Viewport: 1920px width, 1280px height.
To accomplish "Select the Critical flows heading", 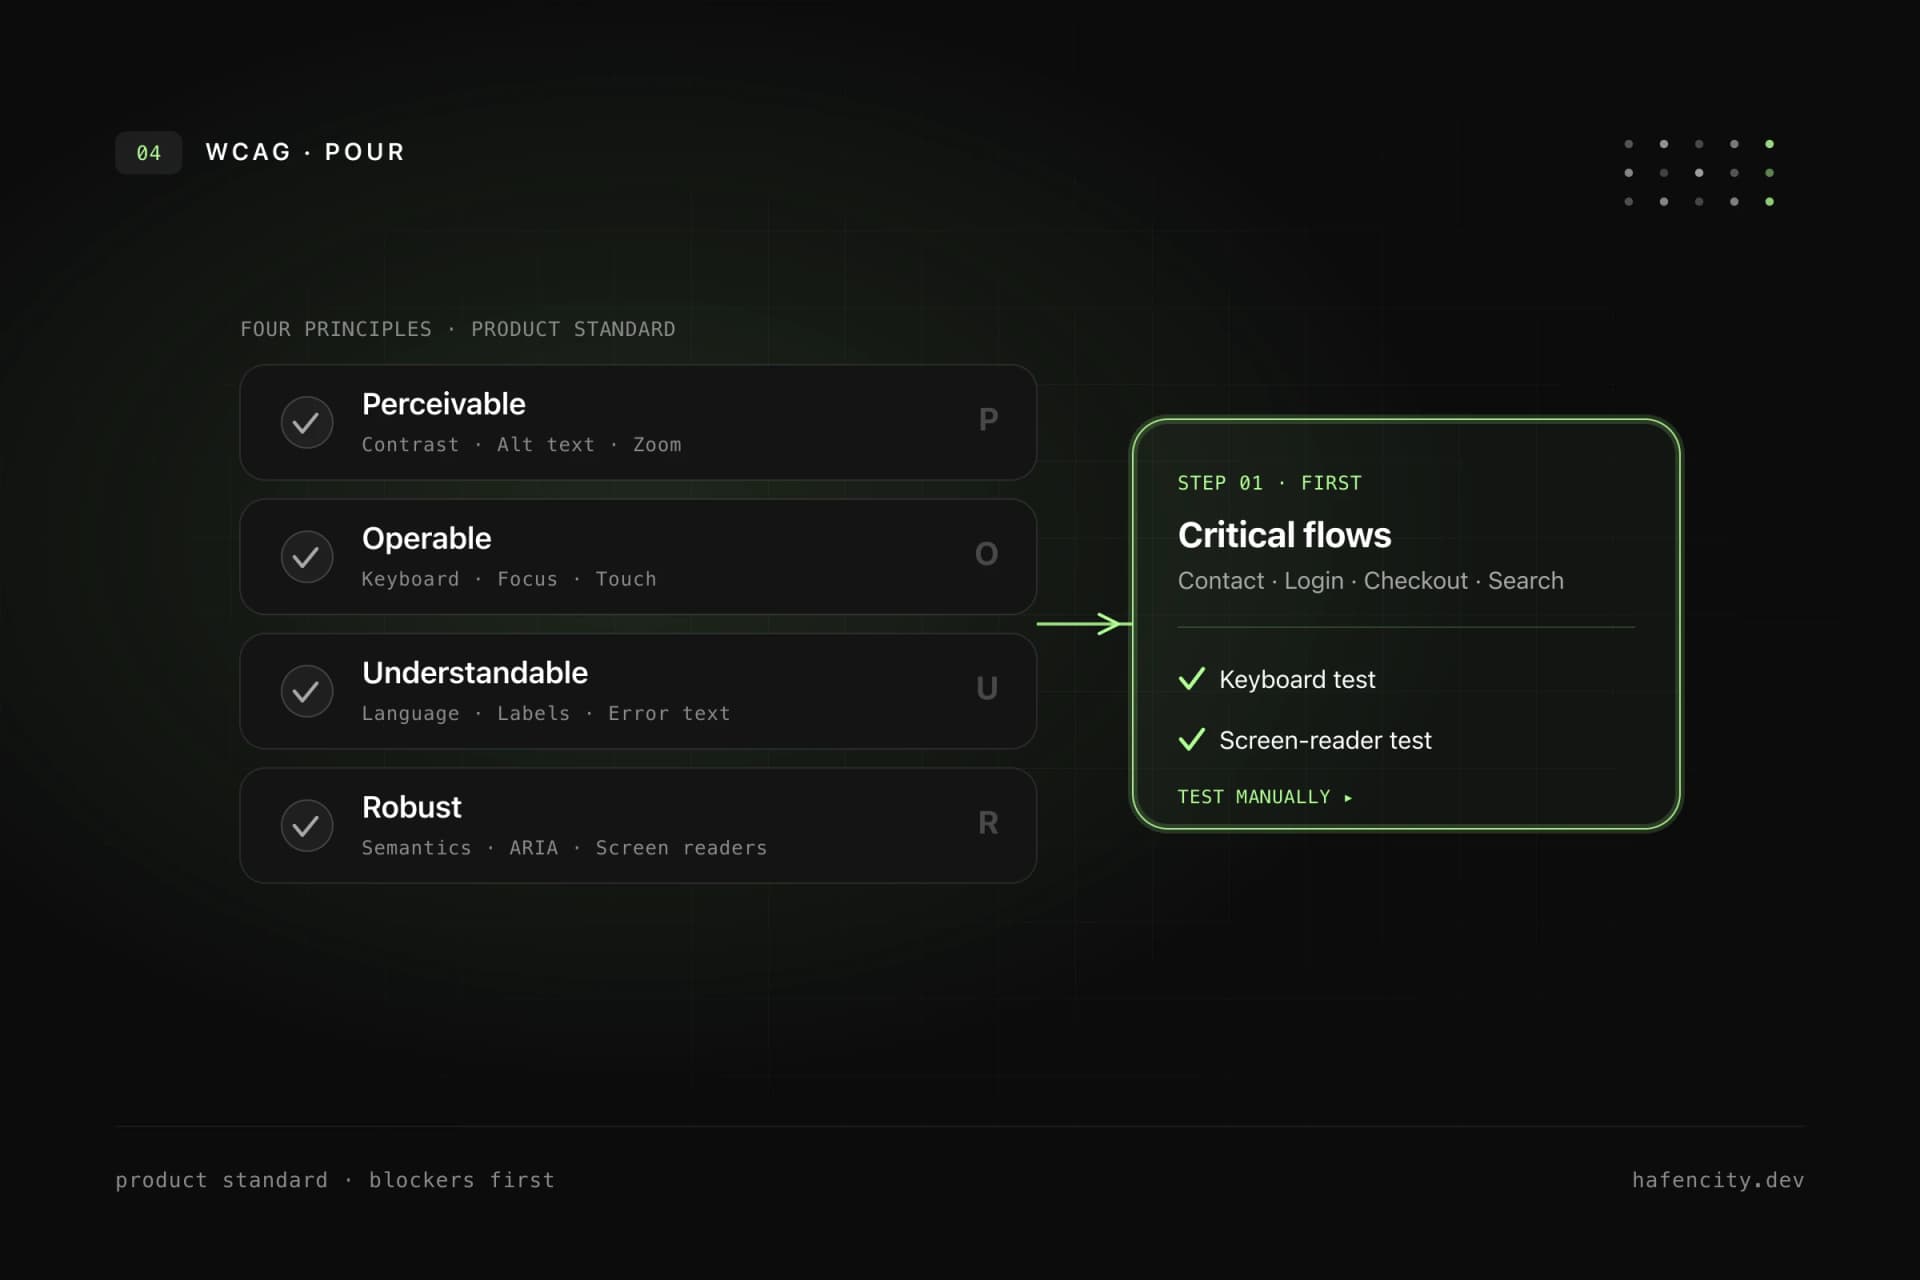I will tap(1284, 535).
